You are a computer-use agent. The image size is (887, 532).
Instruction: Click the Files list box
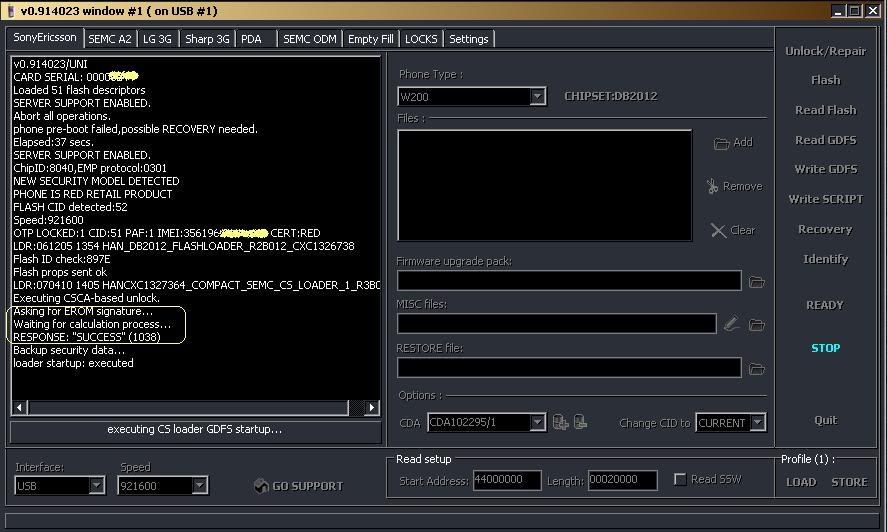tap(545, 186)
